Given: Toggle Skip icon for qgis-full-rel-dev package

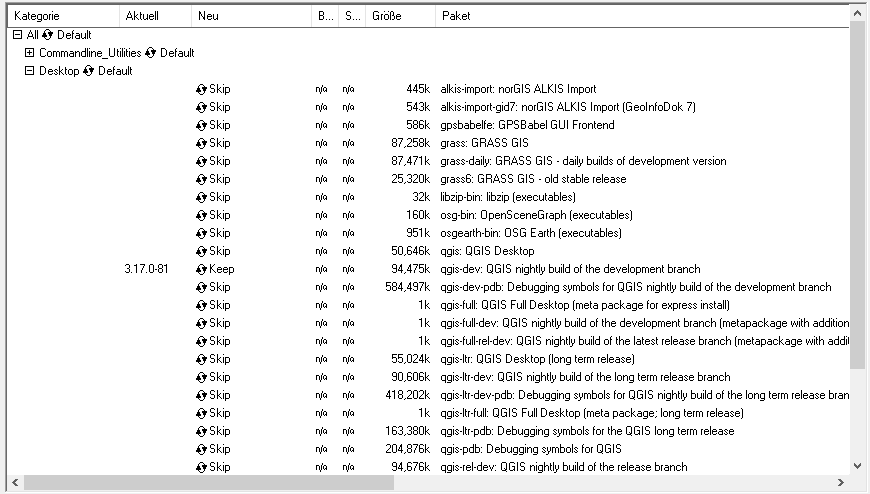Looking at the screenshot, I should tap(201, 341).
